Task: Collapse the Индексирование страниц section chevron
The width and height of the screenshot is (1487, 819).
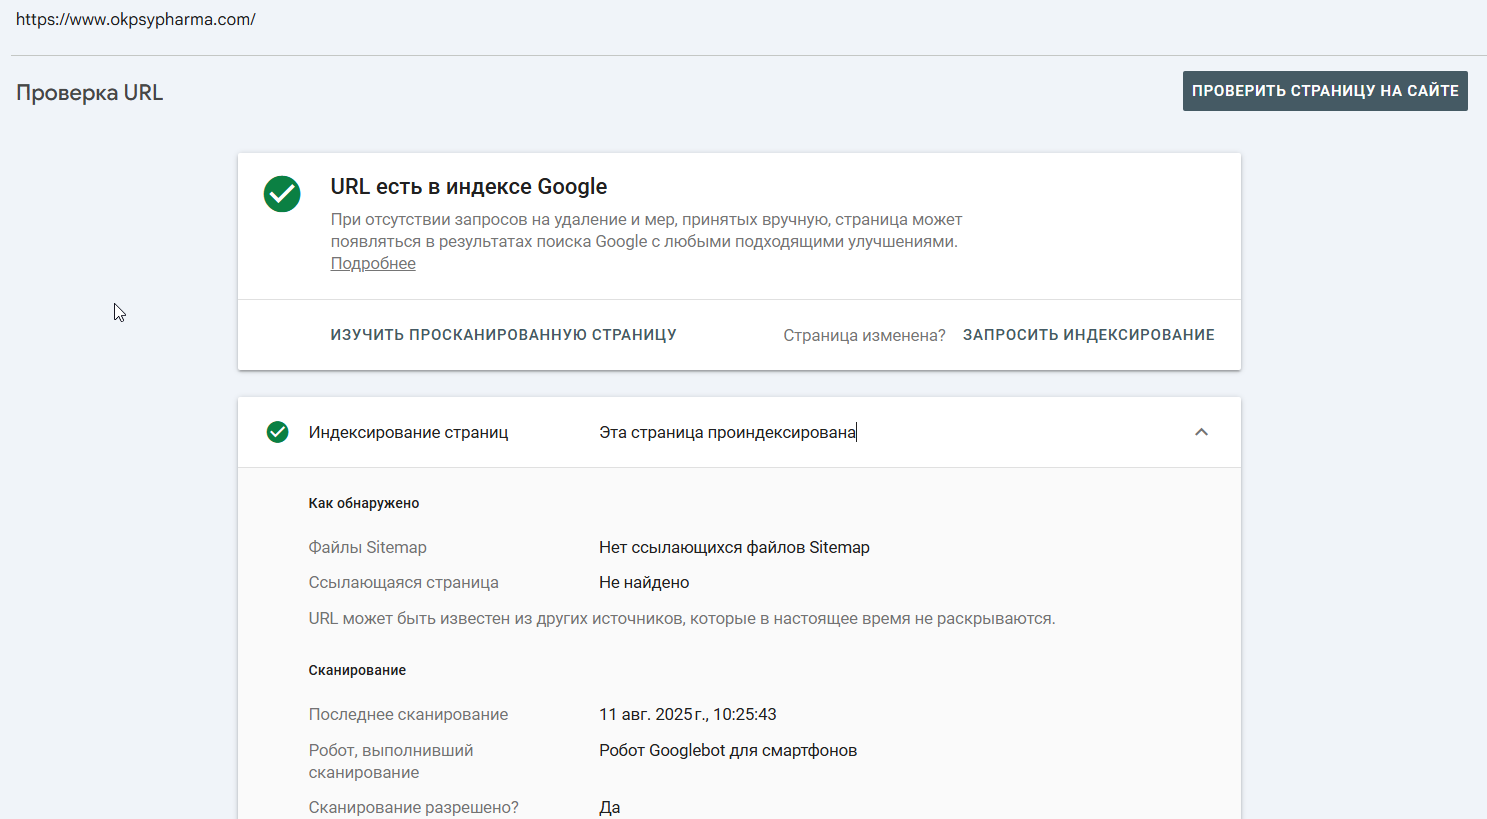Action: pos(1202,432)
